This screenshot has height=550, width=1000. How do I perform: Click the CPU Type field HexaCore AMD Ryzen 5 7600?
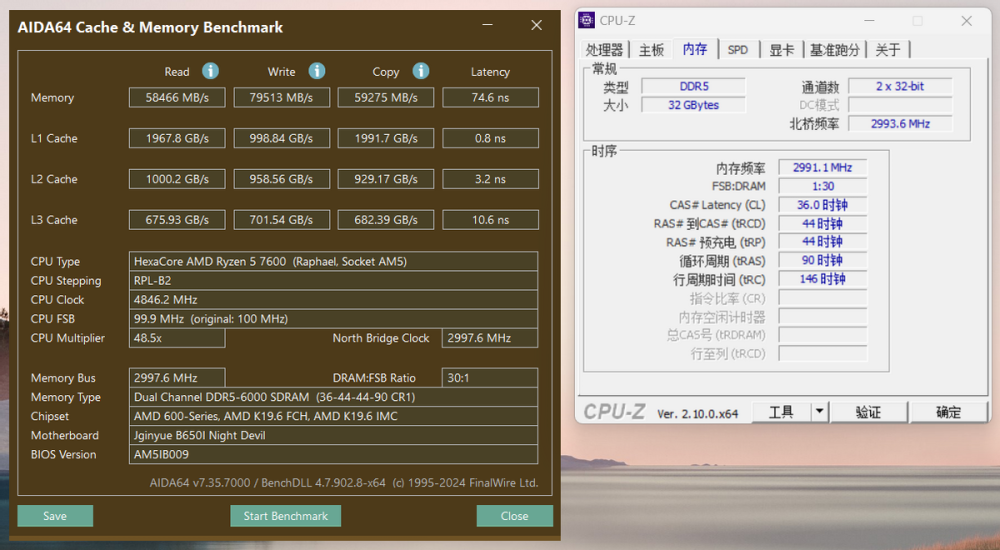pos(334,262)
